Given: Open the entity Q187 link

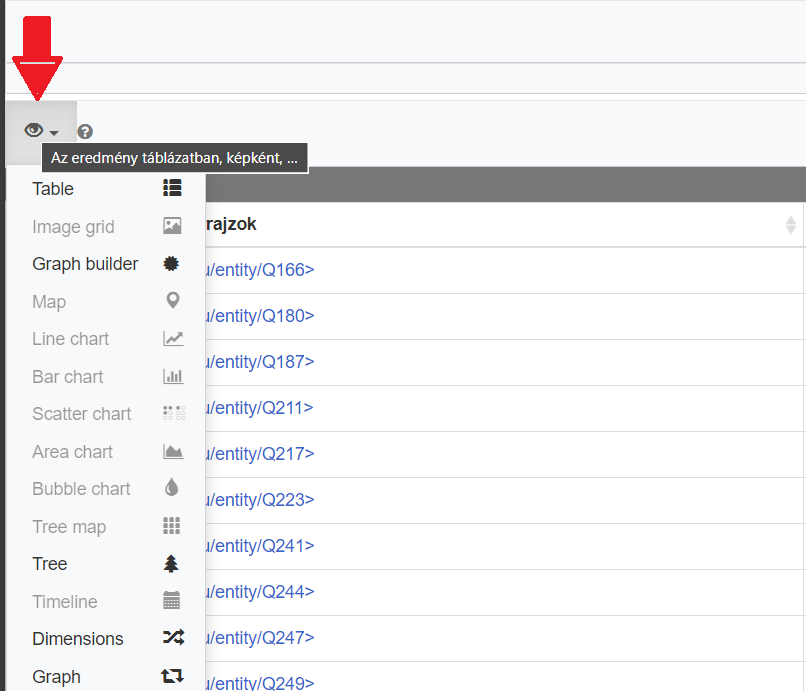Looking at the screenshot, I should 260,362.
